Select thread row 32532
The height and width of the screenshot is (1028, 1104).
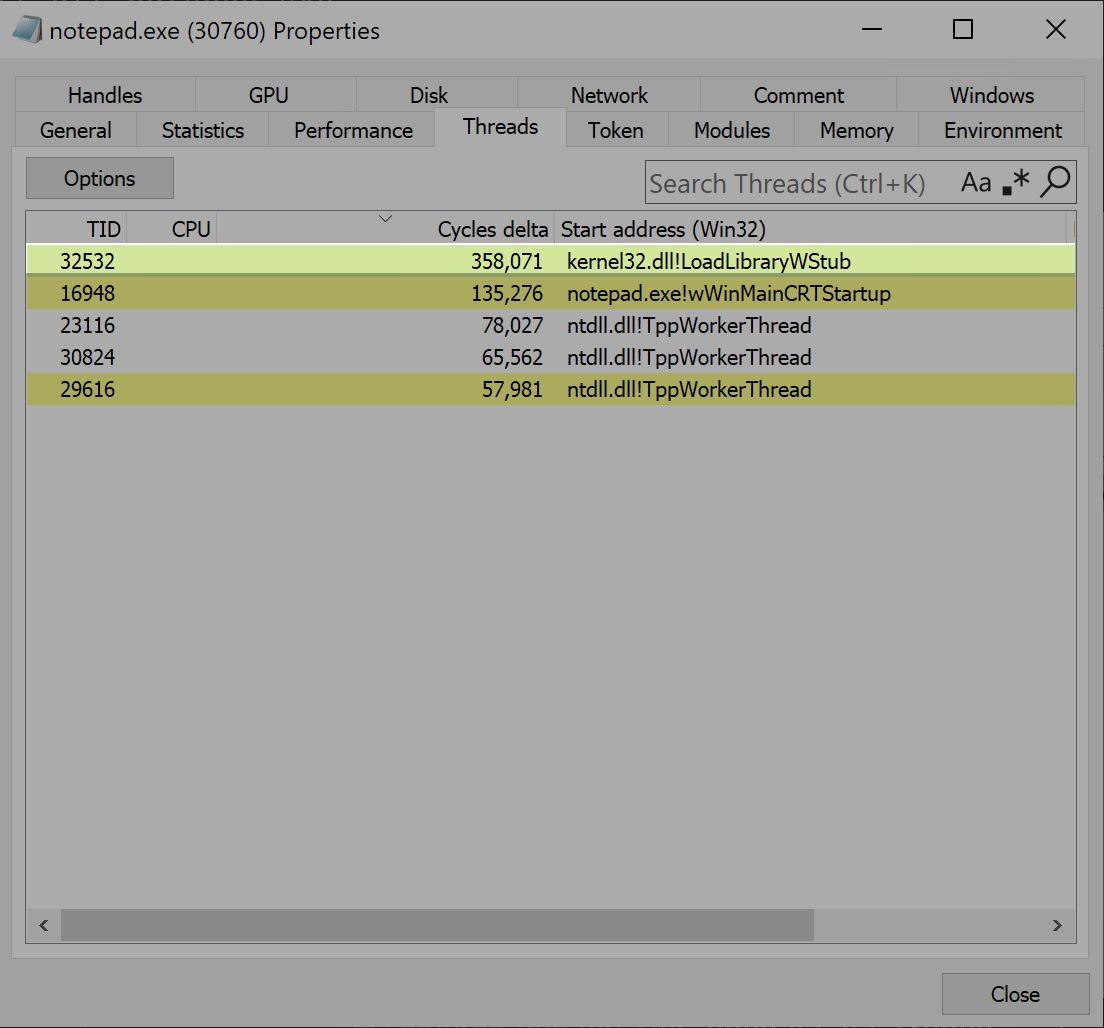551,261
